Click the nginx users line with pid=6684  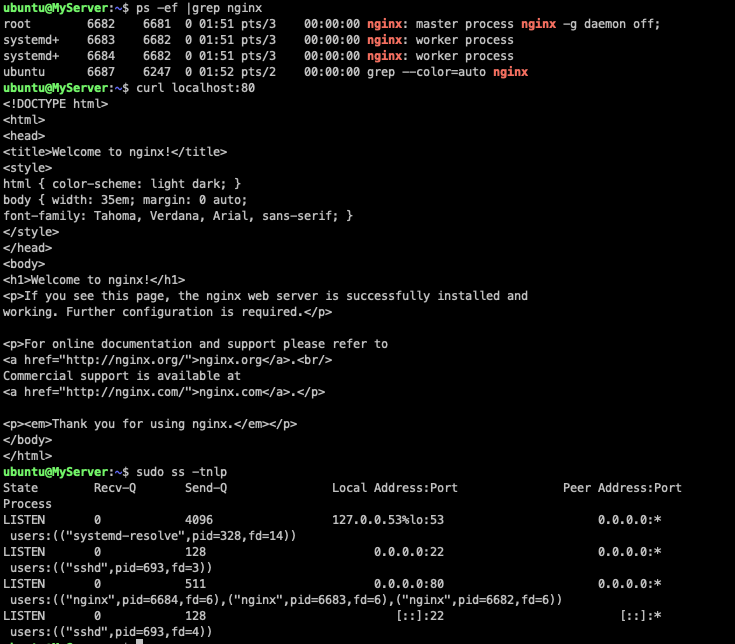[286, 599]
